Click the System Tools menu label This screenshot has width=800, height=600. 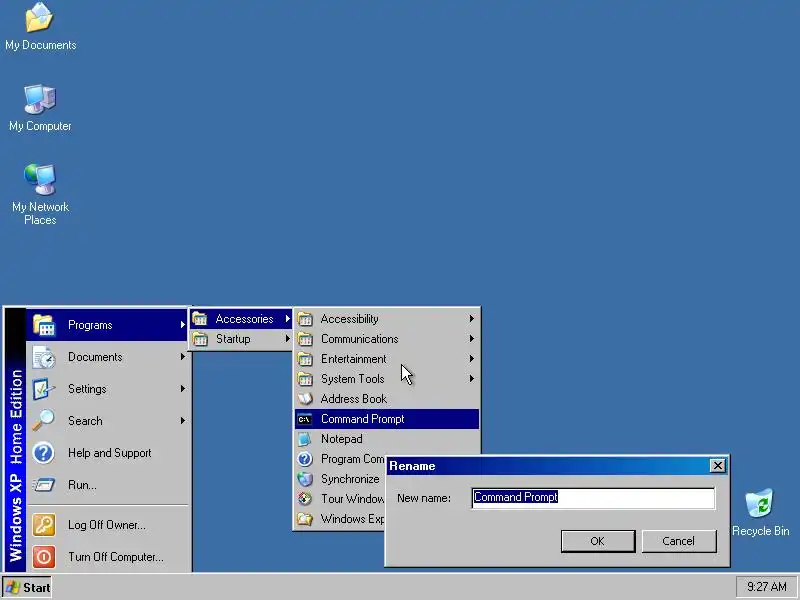coord(352,379)
